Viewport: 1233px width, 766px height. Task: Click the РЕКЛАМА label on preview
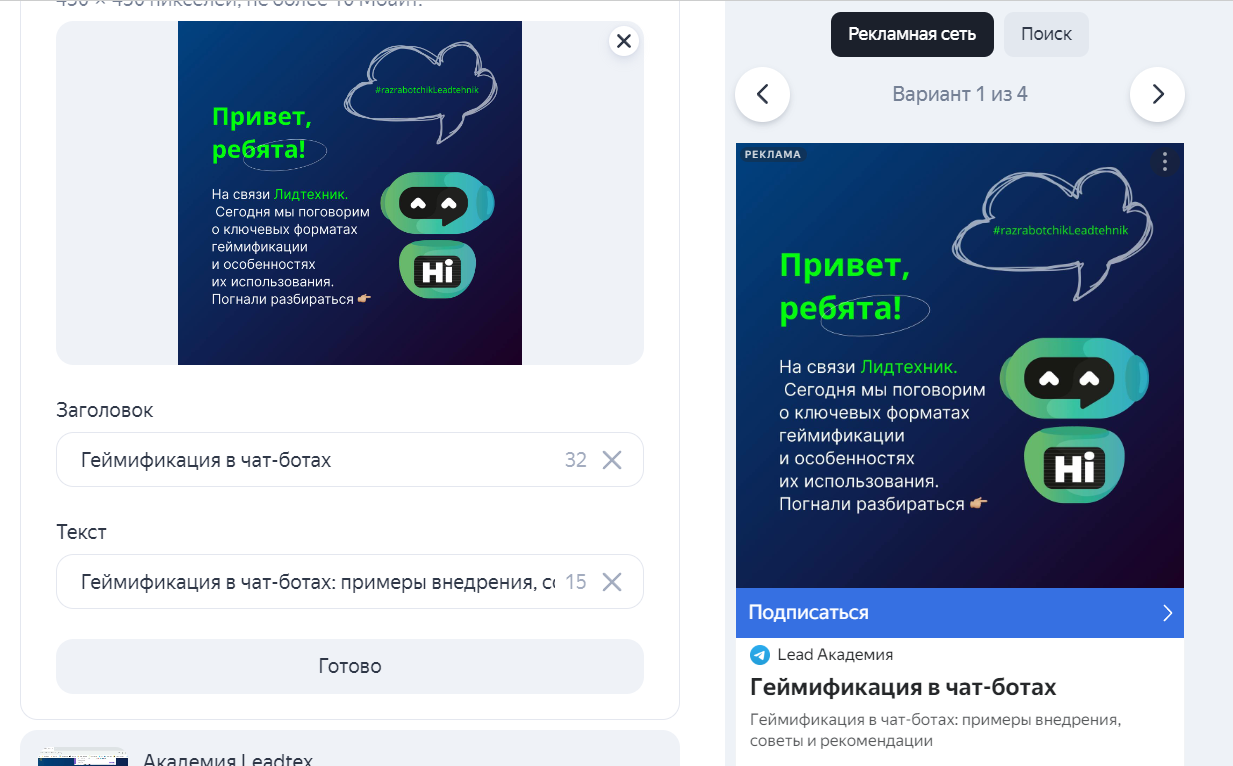click(x=773, y=155)
